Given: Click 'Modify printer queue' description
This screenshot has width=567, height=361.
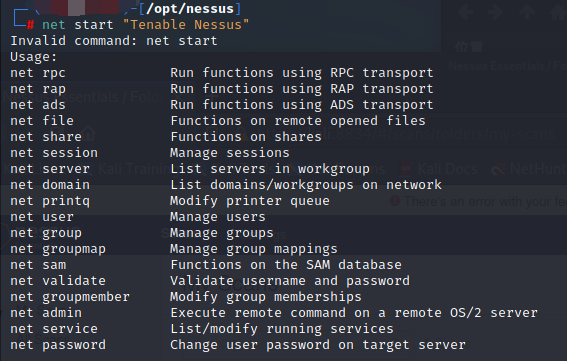Looking at the screenshot, I should click(250, 201).
